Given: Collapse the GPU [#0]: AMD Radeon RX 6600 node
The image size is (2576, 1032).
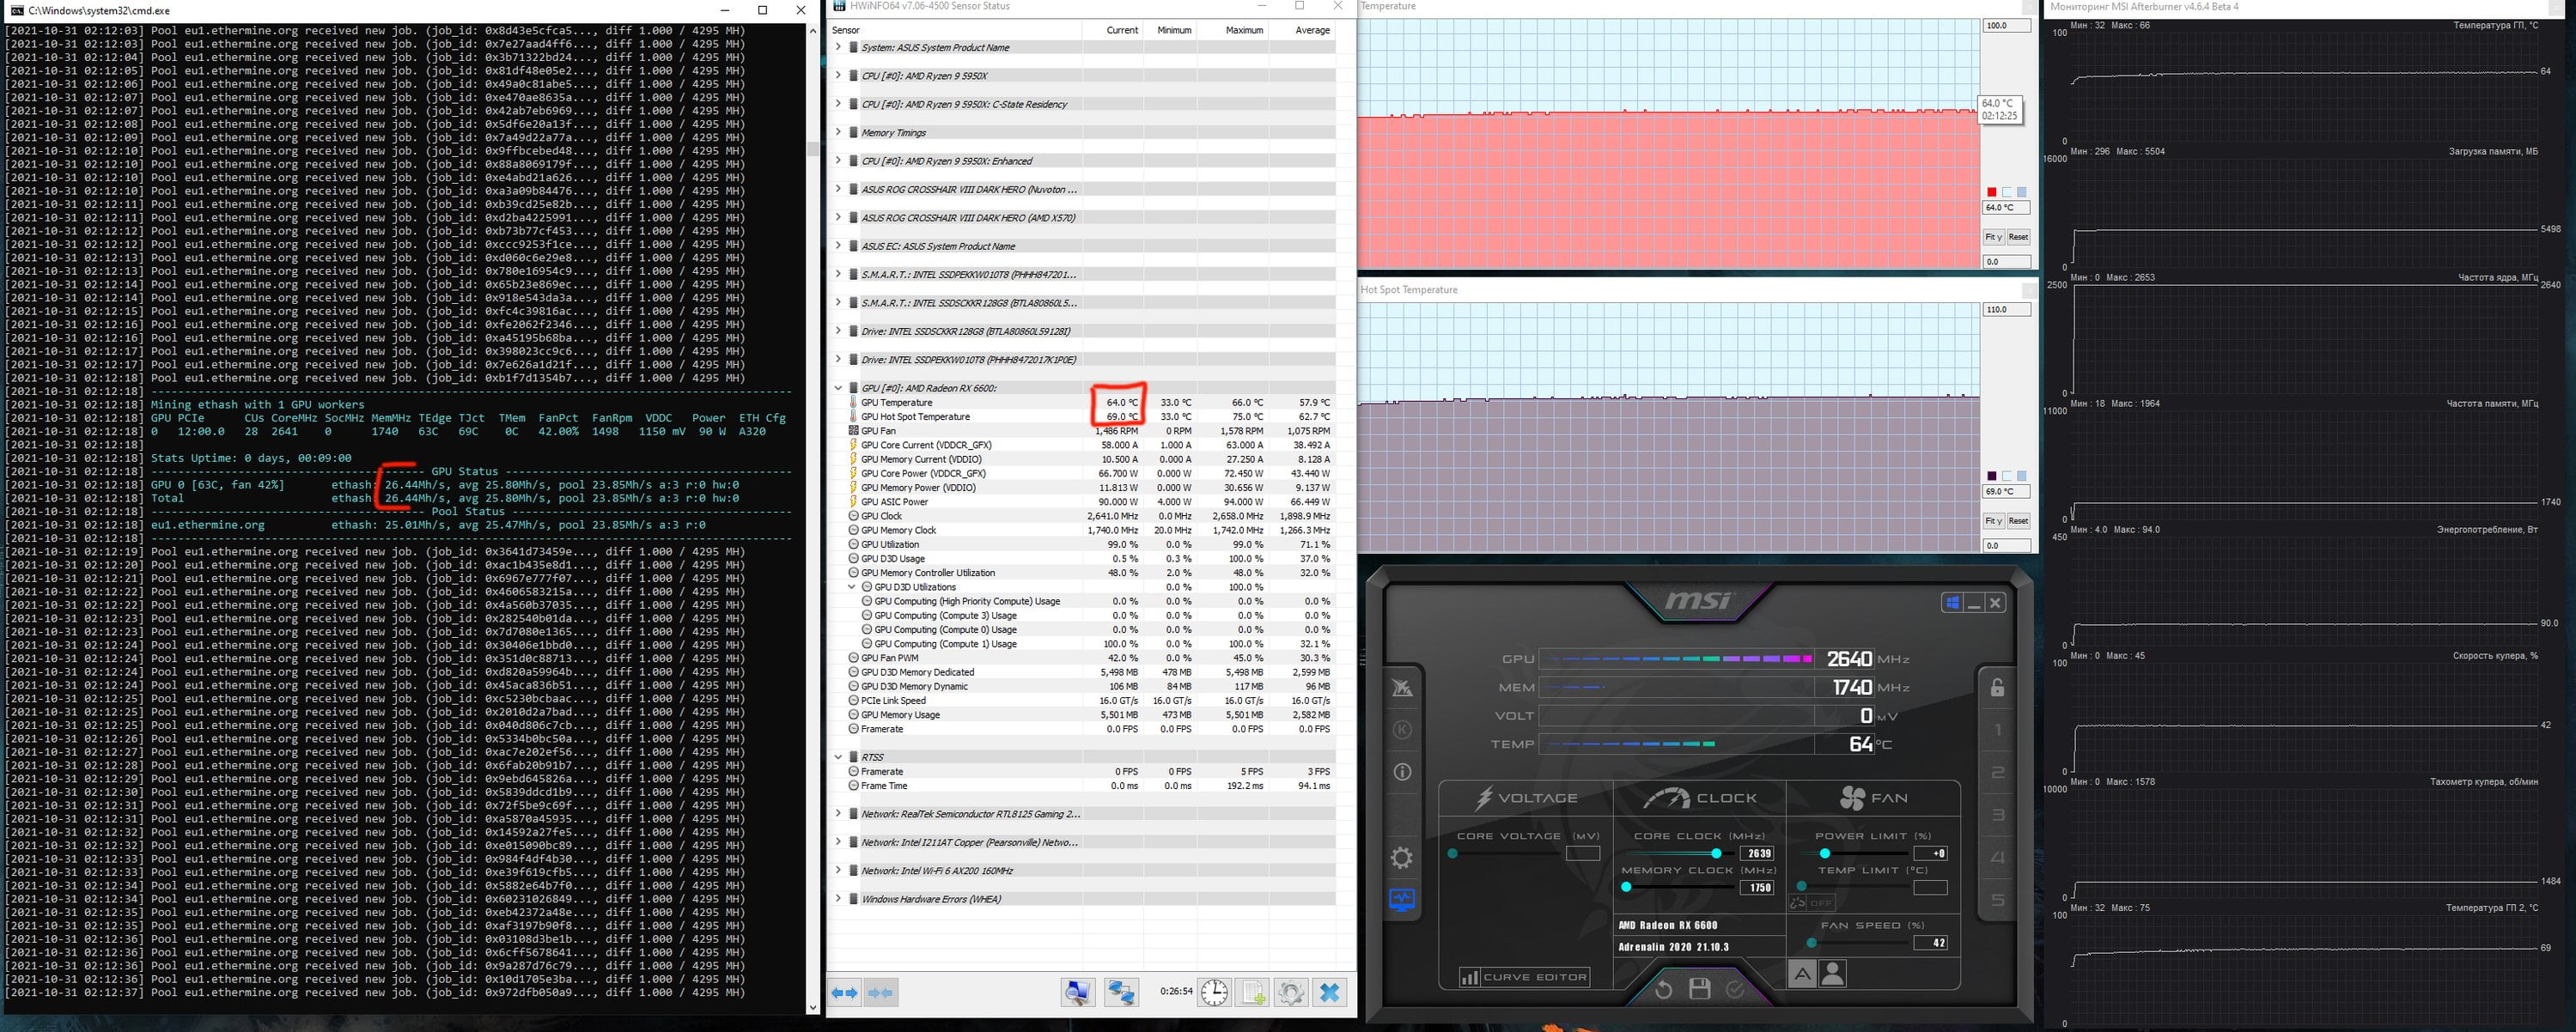Looking at the screenshot, I should tap(838, 388).
